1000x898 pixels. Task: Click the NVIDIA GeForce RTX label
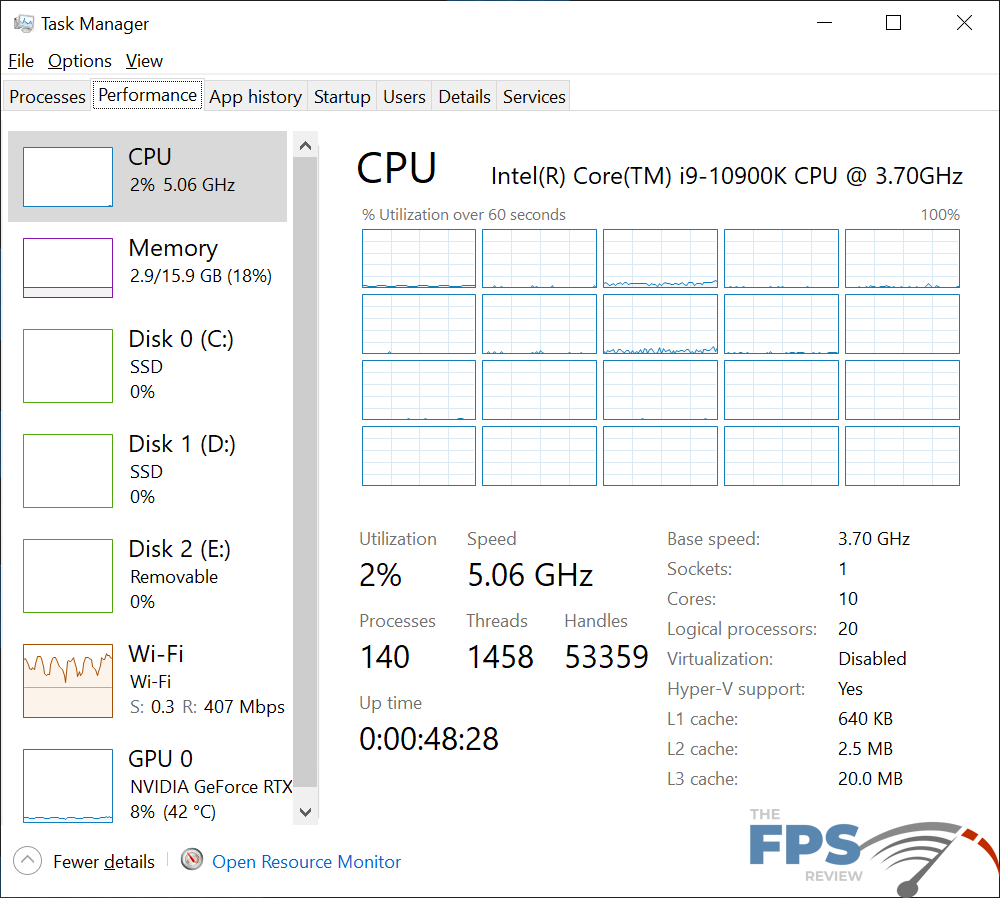coord(211,786)
